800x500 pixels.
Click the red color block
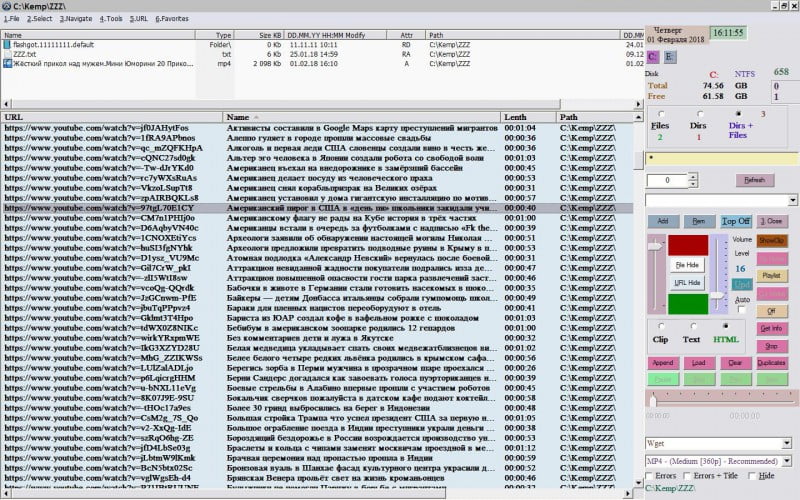[x=686, y=246]
